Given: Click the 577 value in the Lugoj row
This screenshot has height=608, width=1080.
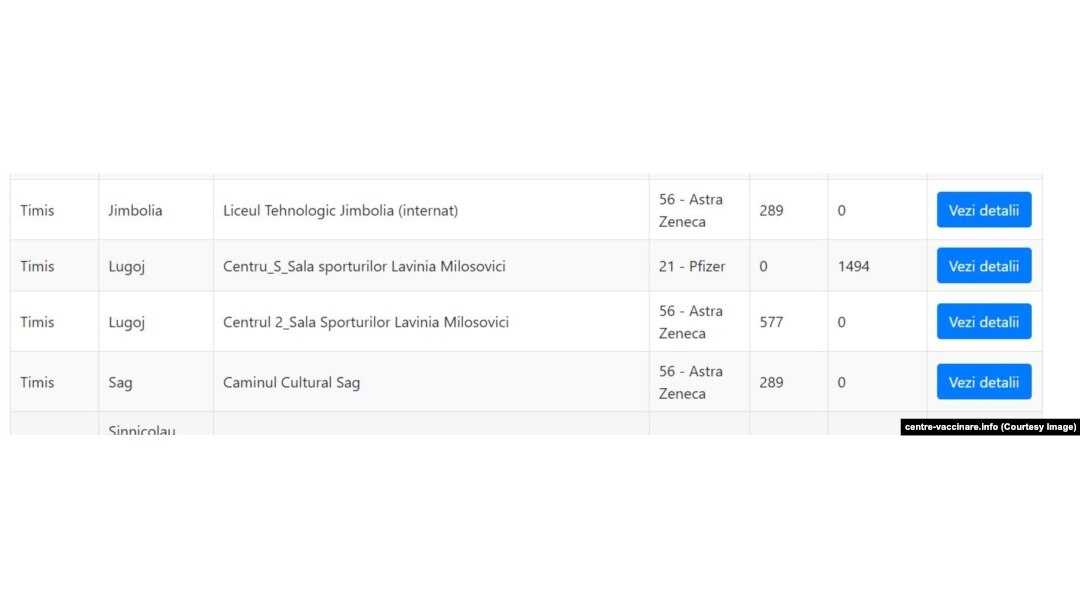Looking at the screenshot, I should pos(771,322).
